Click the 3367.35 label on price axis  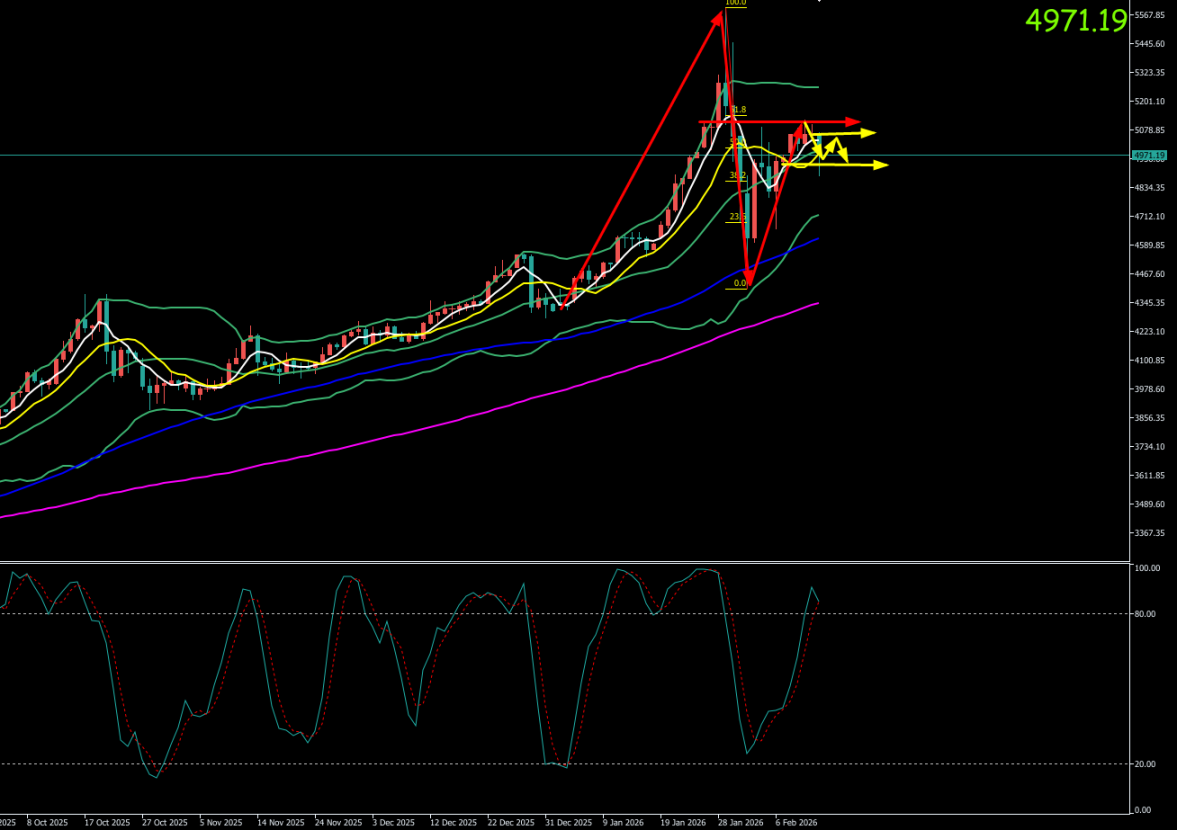pyautogui.click(x=1150, y=533)
